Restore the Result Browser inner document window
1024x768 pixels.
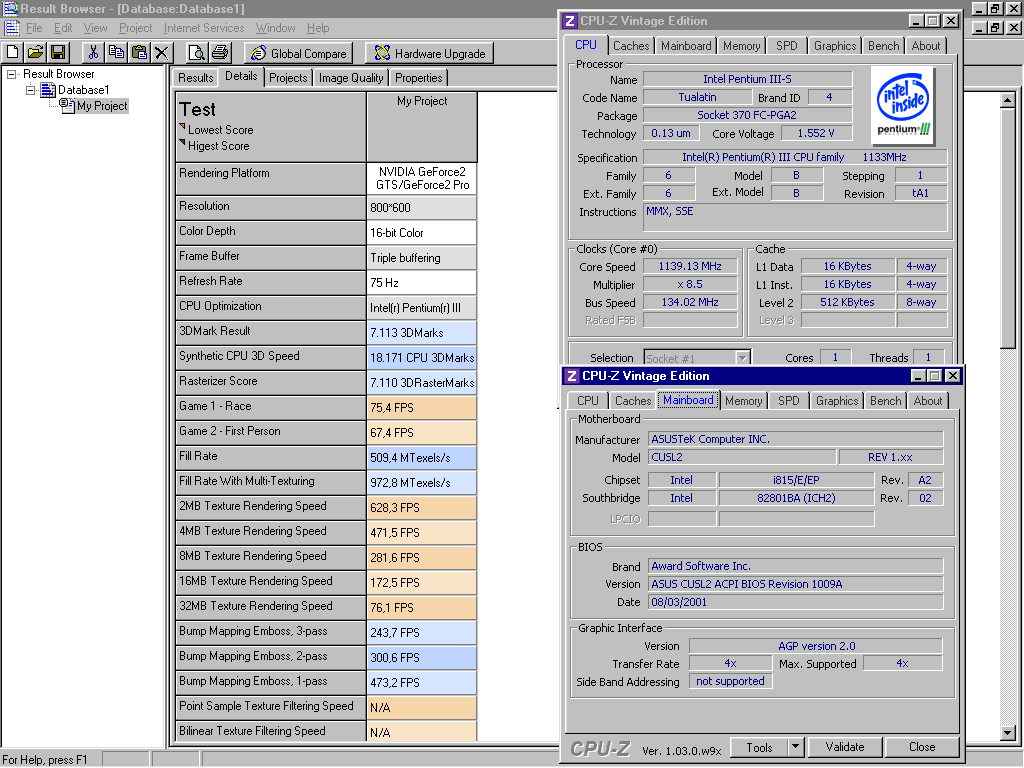coord(995,28)
